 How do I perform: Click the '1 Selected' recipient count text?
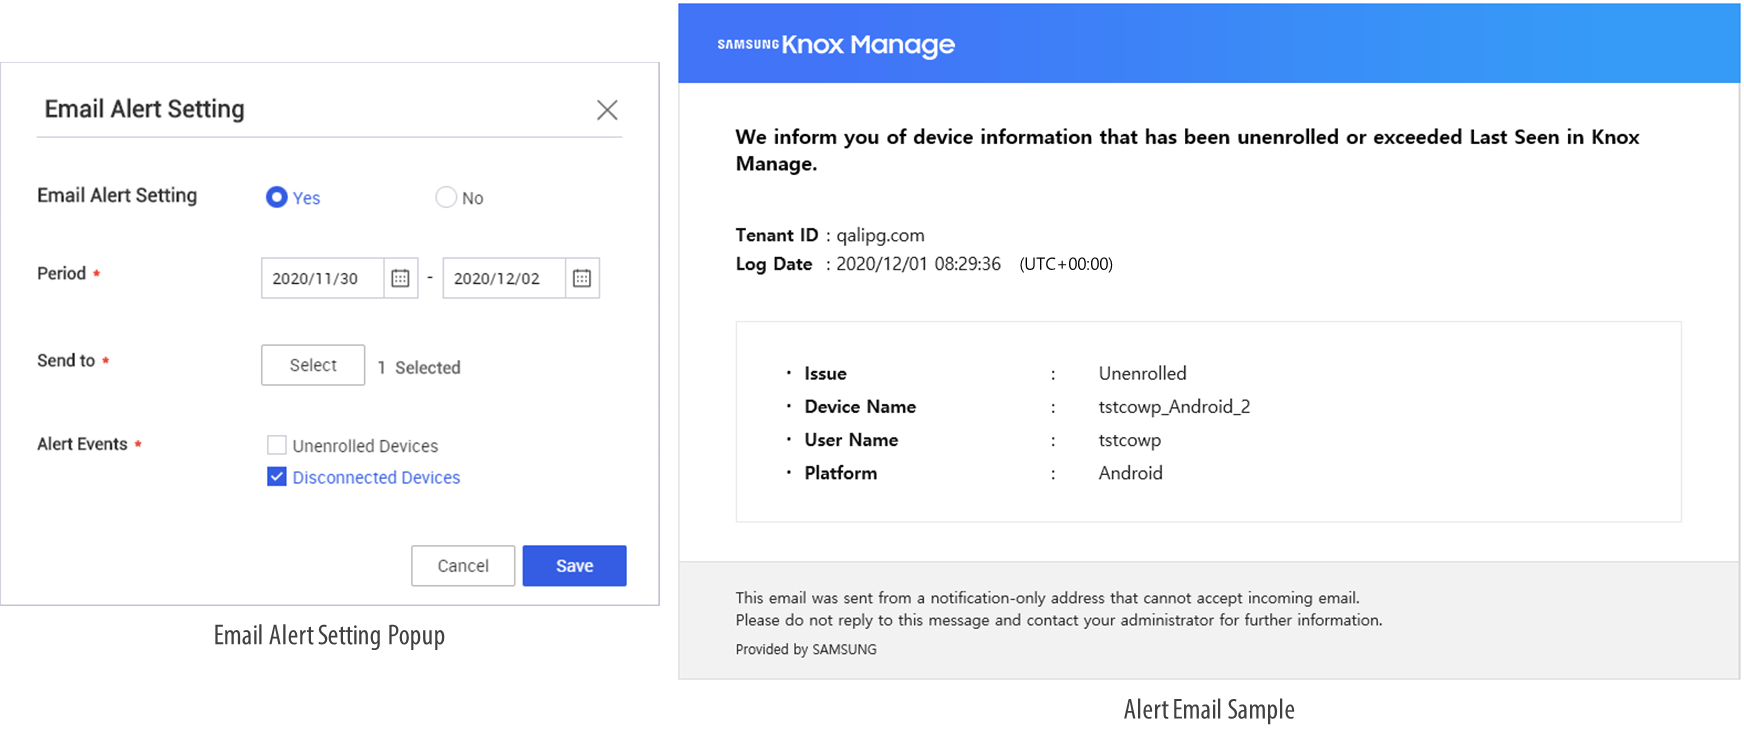point(419,368)
